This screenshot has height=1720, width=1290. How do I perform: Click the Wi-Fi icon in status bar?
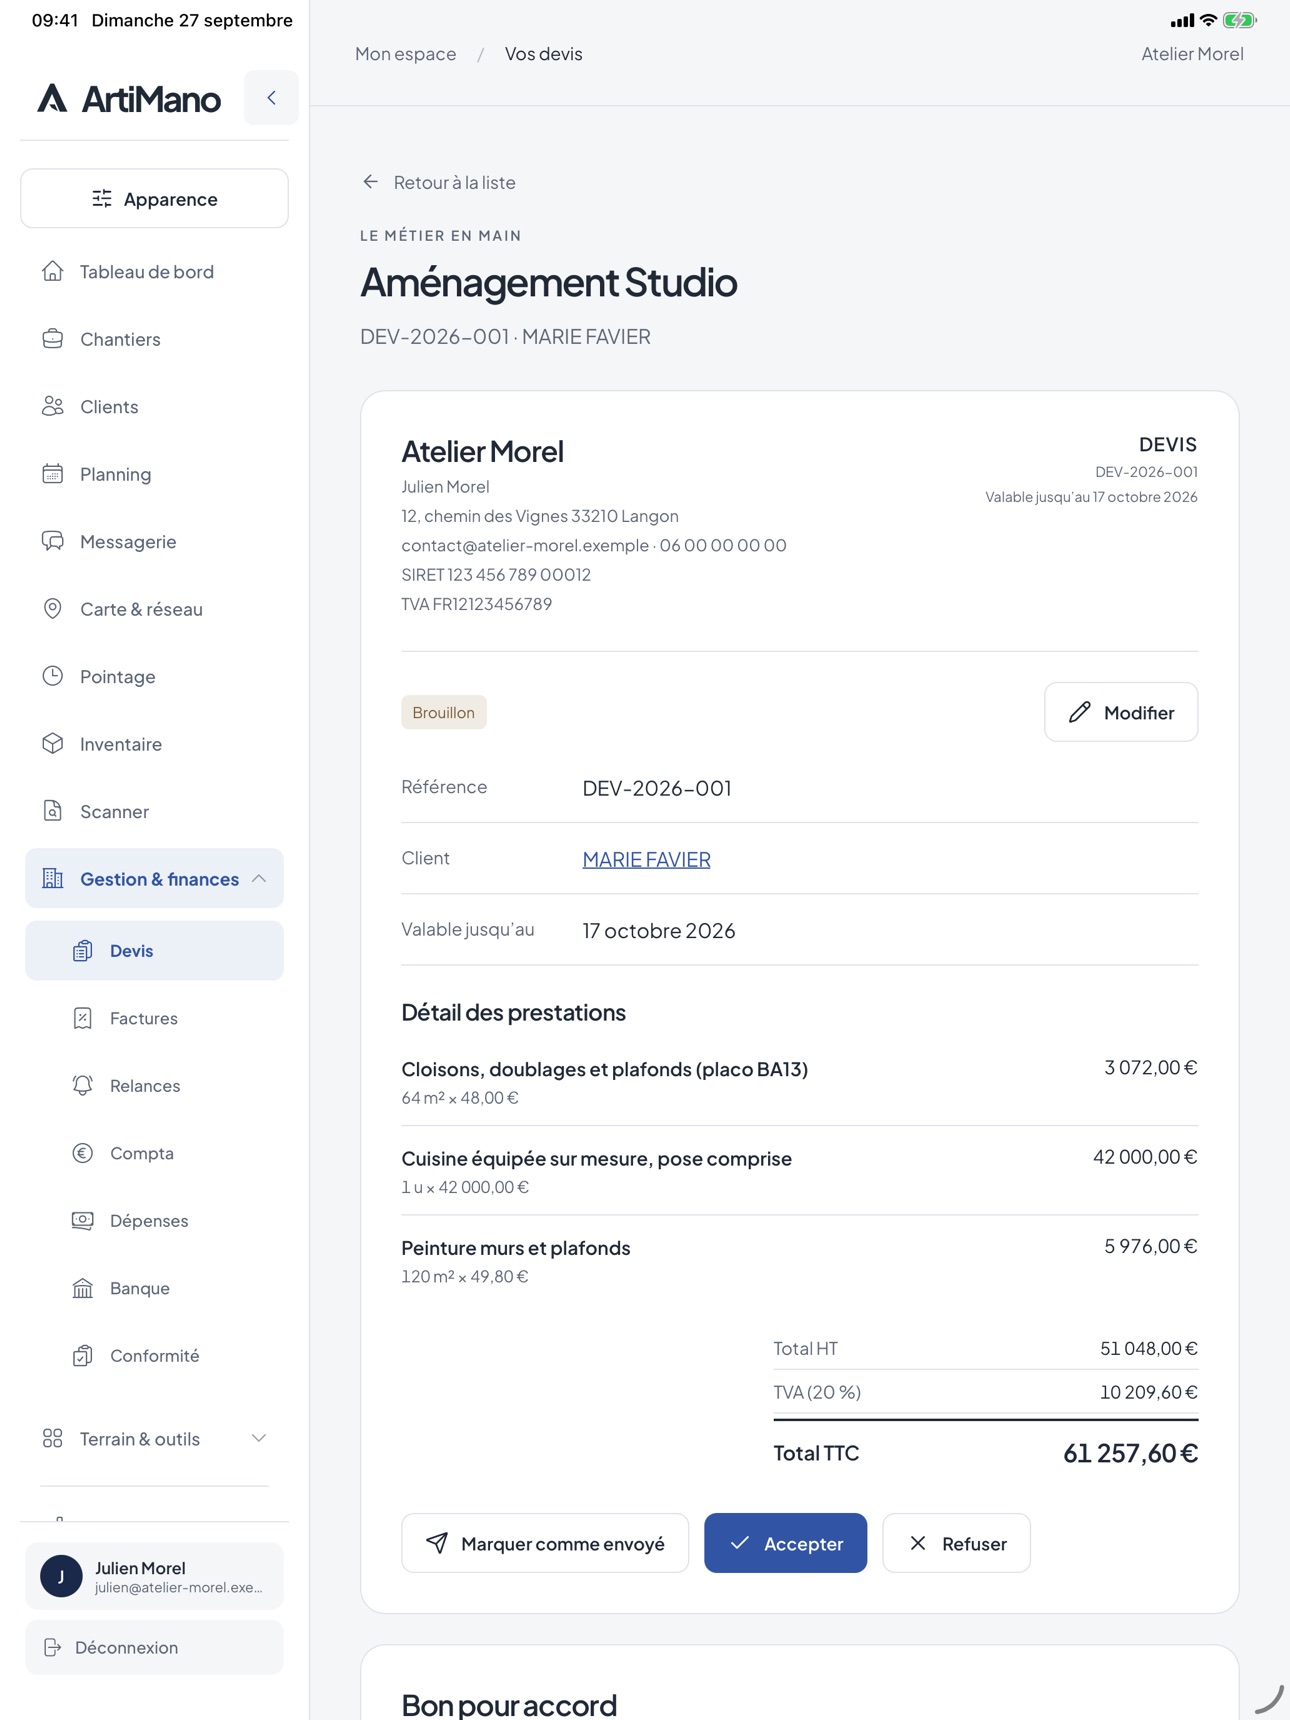click(1208, 20)
